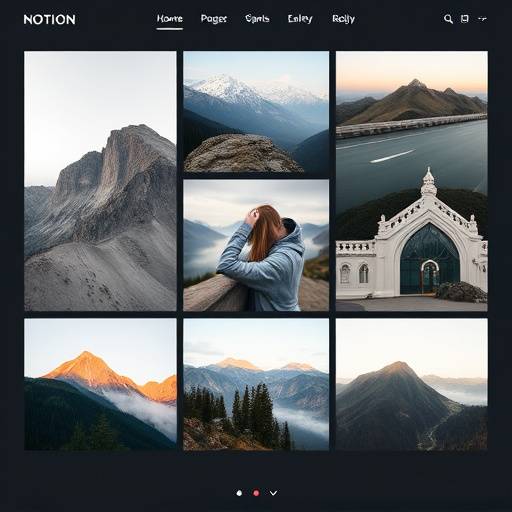Select the white pagination dot
Viewport: 512px width, 512px height.
click(239, 493)
